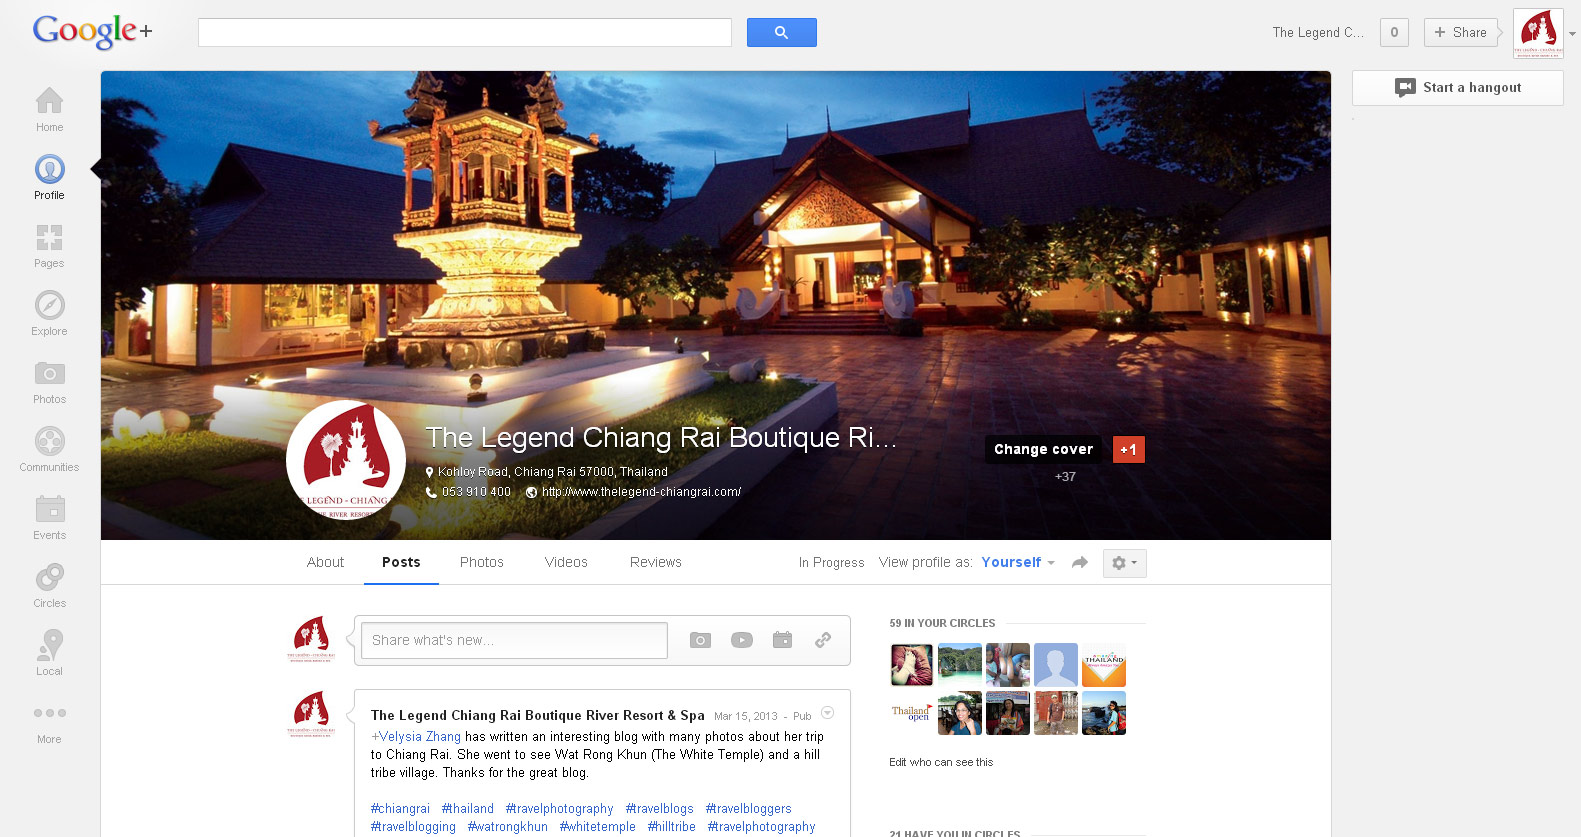Open the #ravelblogs hashtag
The height and width of the screenshot is (837, 1581).
(x=659, y=809)
